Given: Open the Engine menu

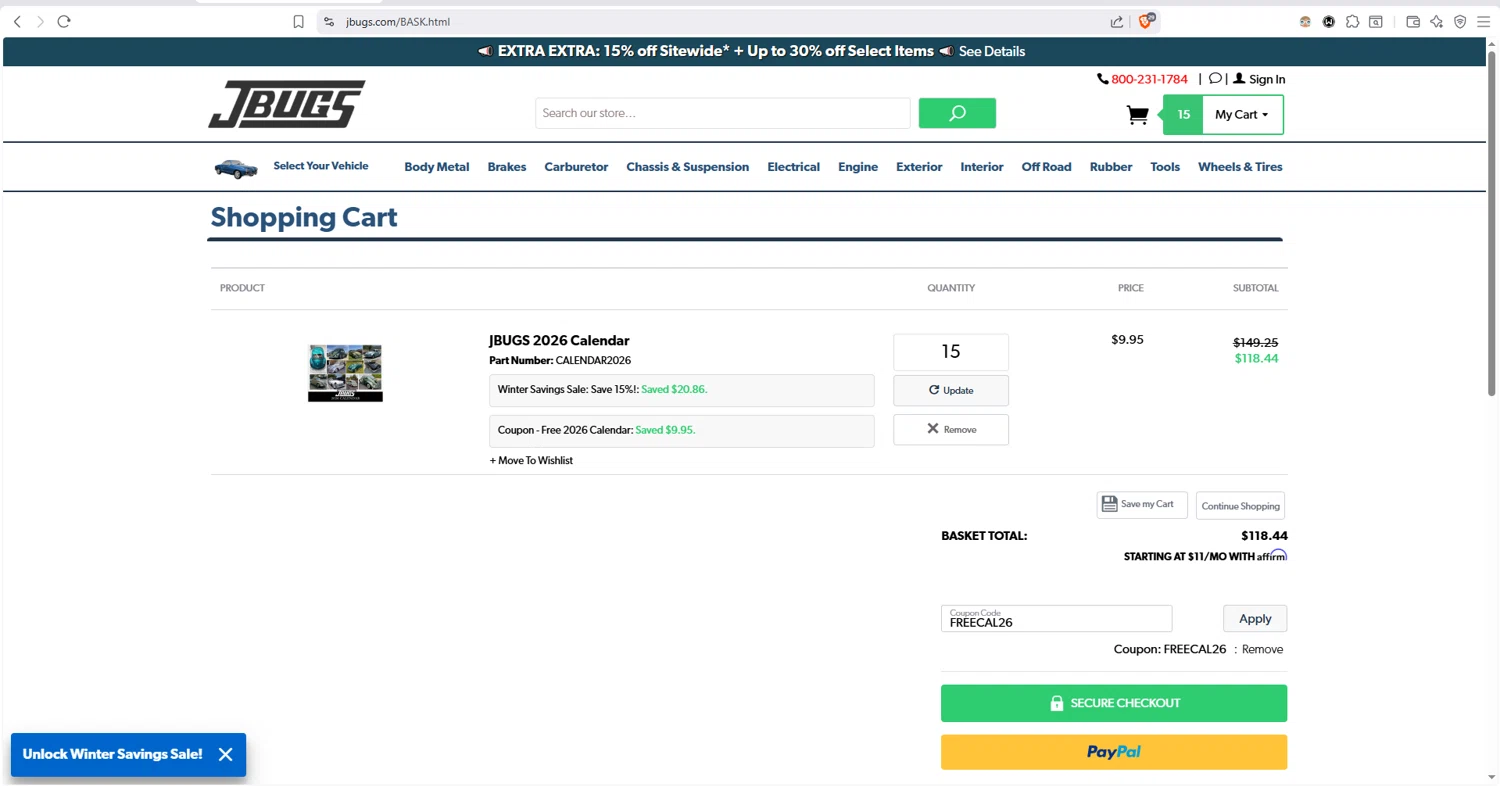Looking at the screenshot, I should [x=858, y=167].
